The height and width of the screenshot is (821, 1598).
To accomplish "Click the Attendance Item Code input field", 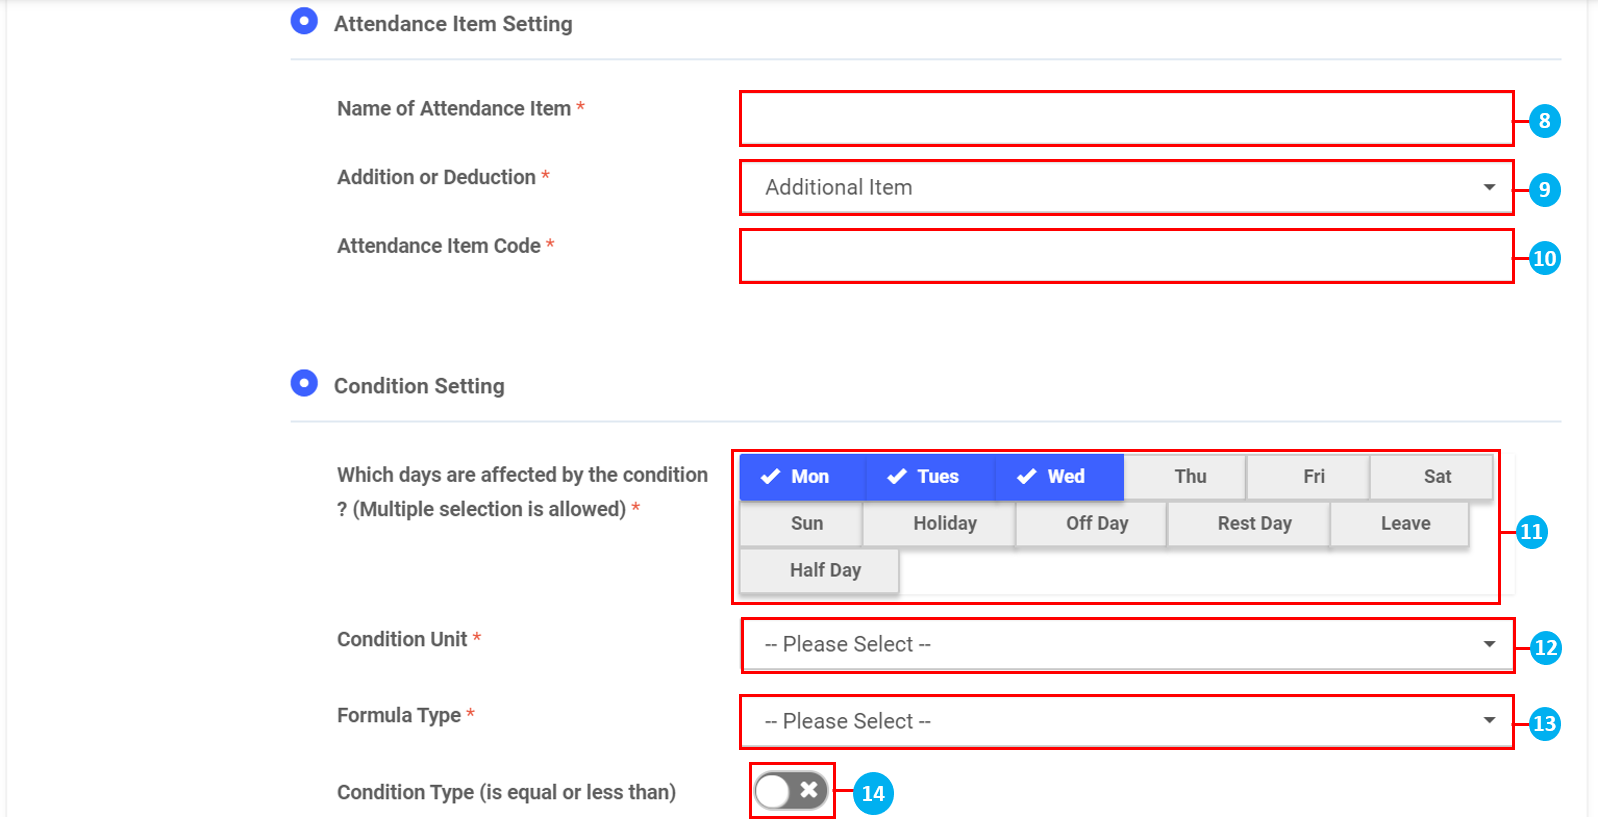I will point(1126,257).
